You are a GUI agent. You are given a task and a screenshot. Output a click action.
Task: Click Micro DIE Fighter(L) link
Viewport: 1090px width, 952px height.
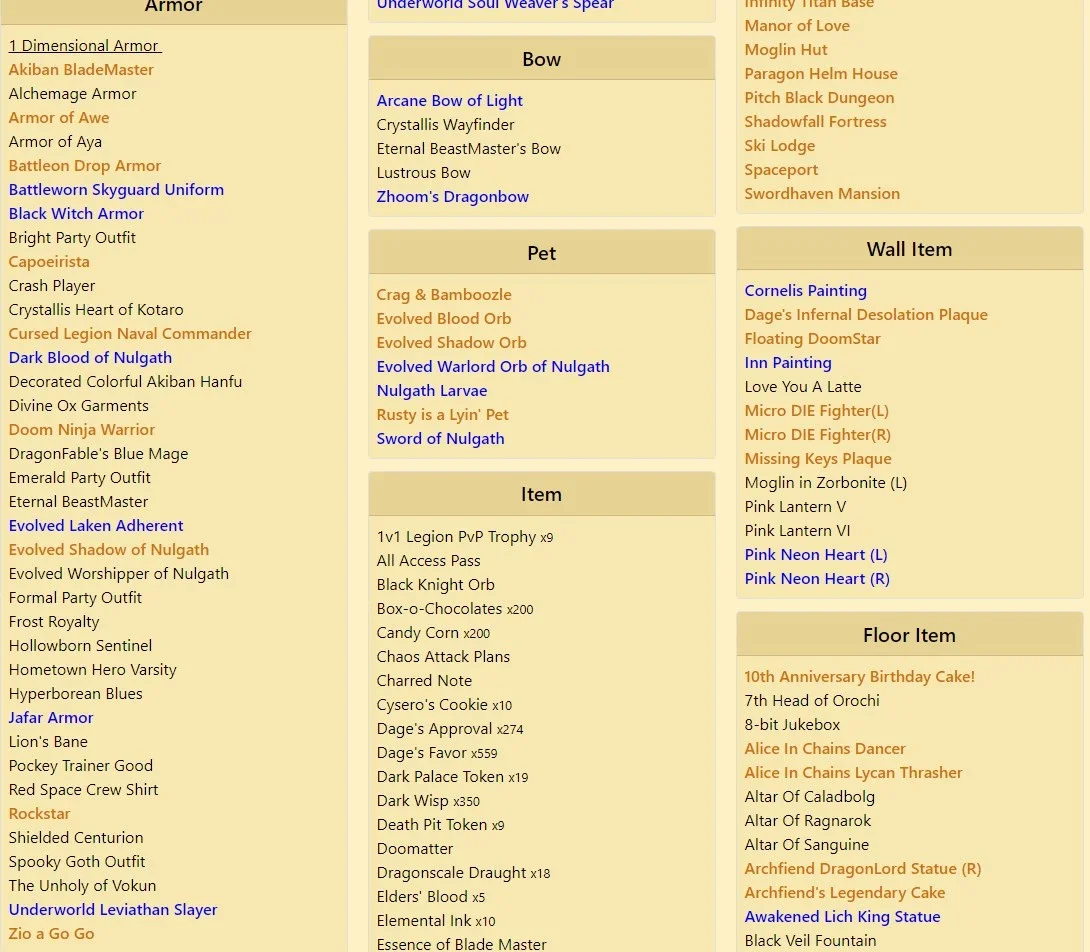click(x=816, y=411)
